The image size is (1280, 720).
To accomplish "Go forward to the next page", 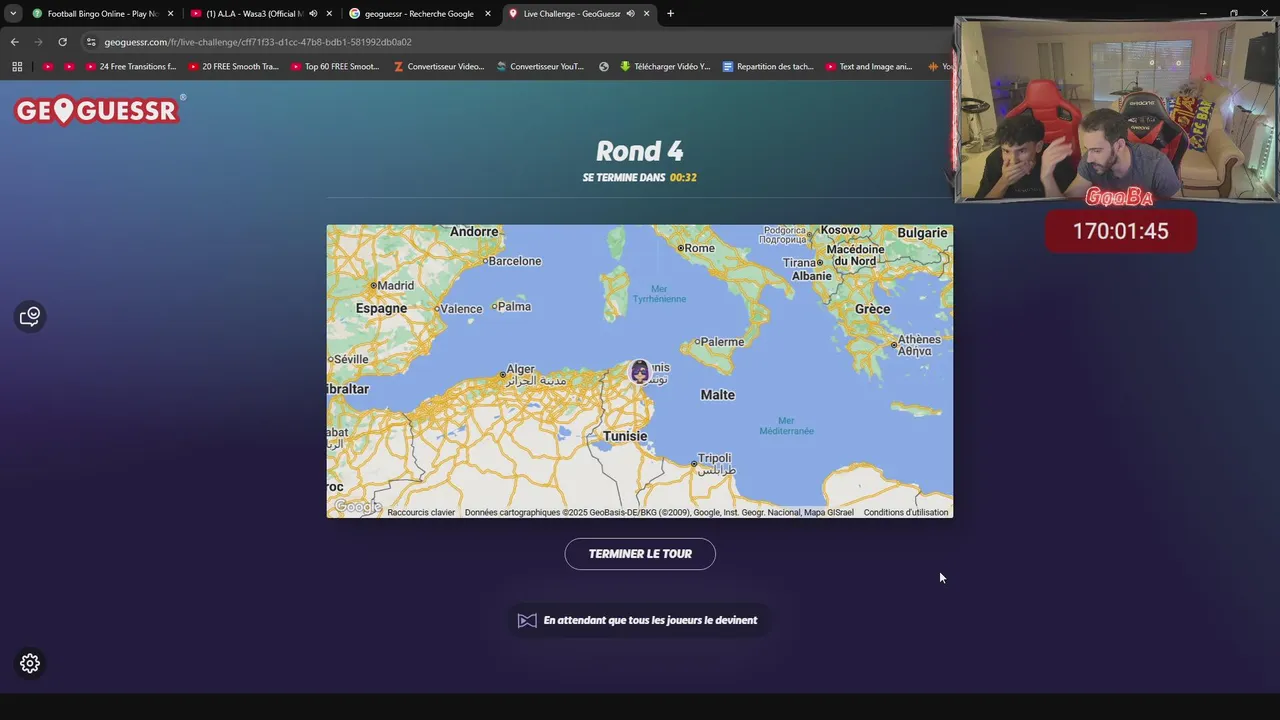I will 38,42.
